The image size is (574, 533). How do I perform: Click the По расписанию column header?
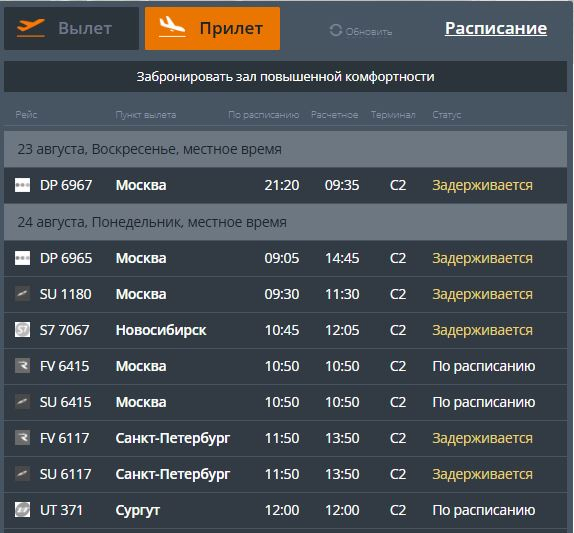264,115
